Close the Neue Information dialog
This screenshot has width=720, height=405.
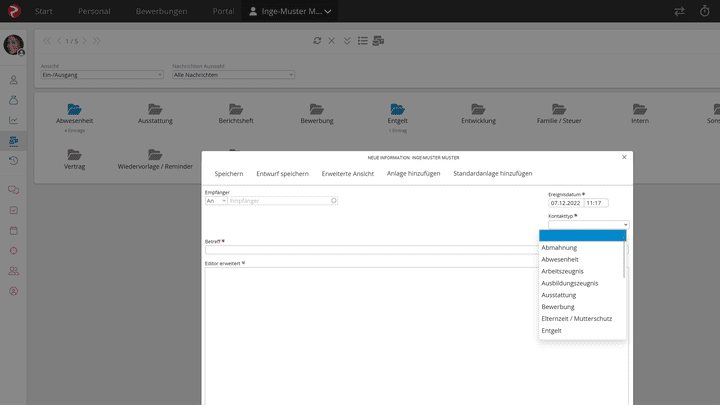point(624,157)
